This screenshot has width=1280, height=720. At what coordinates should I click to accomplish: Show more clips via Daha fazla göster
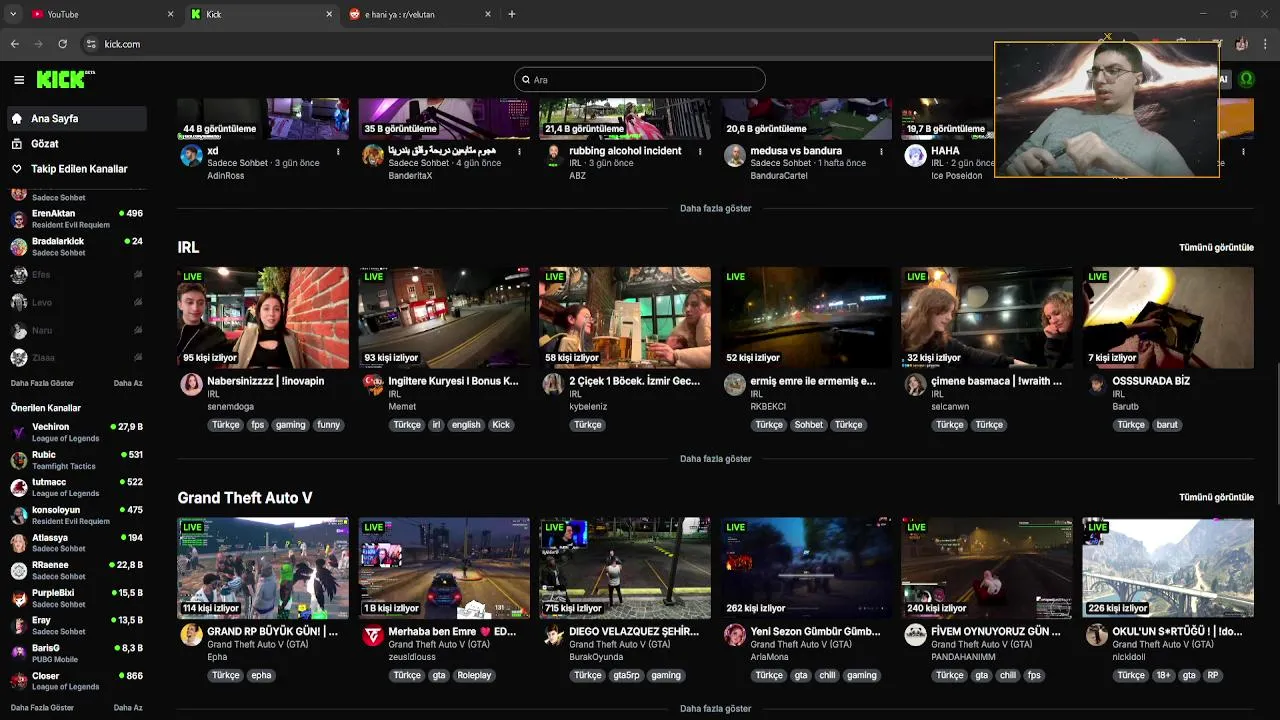tap(715, 208)
